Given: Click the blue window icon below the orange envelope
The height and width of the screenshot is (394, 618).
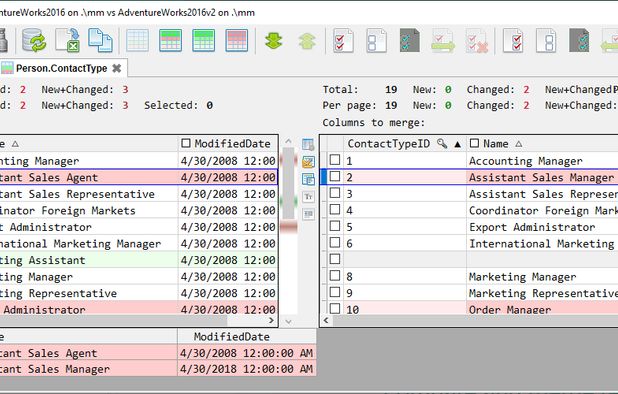Looking at the screenshot, I should click(308, 179).
